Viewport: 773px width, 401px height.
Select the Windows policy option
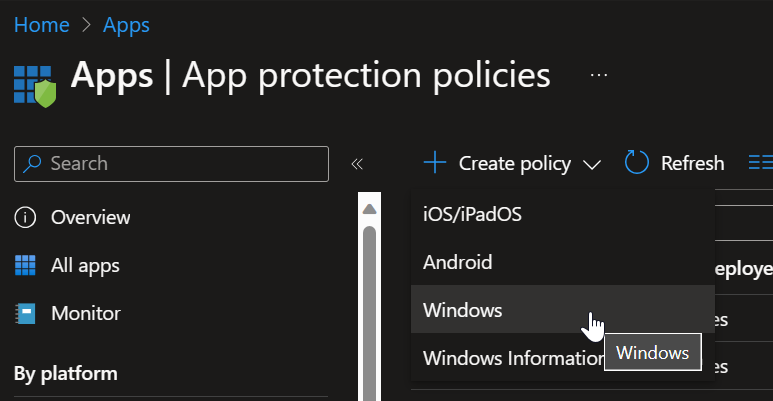(x=462, y=310)
